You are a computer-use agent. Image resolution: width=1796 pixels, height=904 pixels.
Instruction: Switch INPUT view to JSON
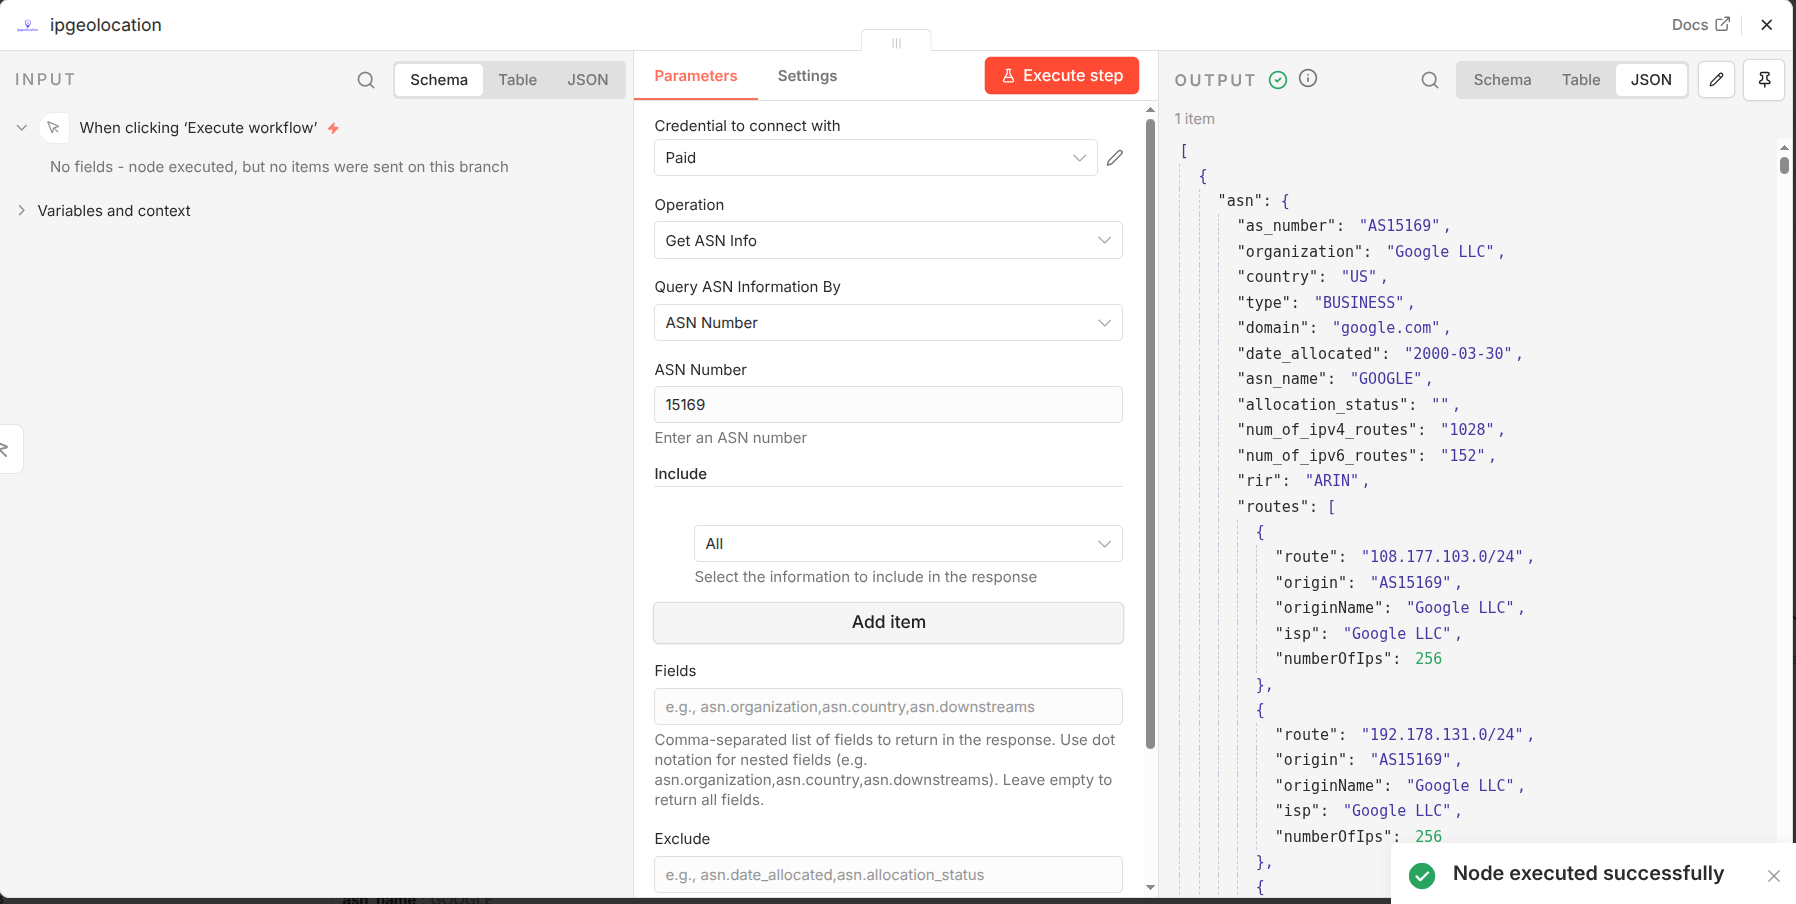pyautogui.click(x=587, y=80)
